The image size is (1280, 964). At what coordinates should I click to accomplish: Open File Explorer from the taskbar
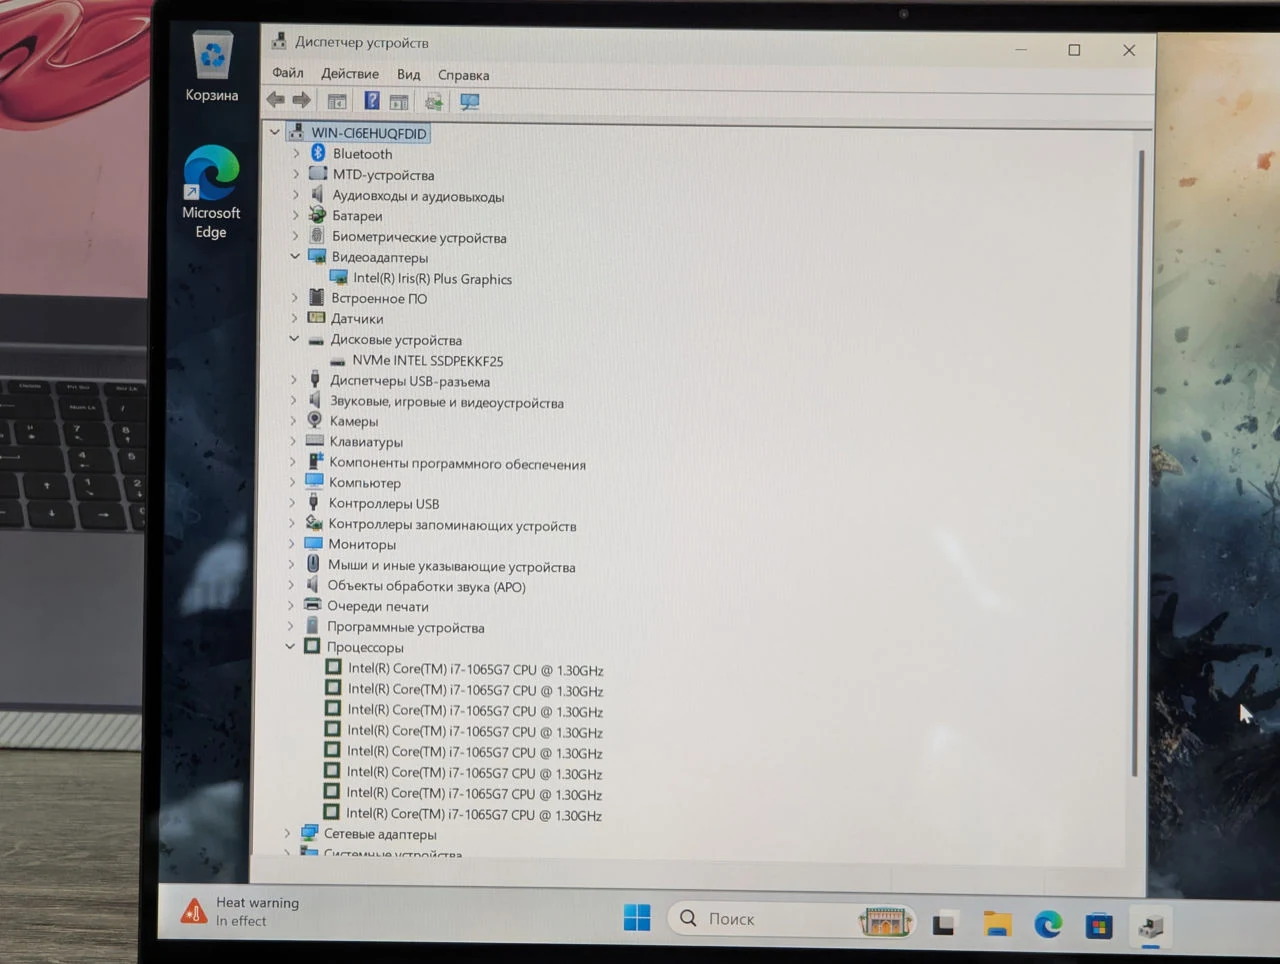coord(997,924)
